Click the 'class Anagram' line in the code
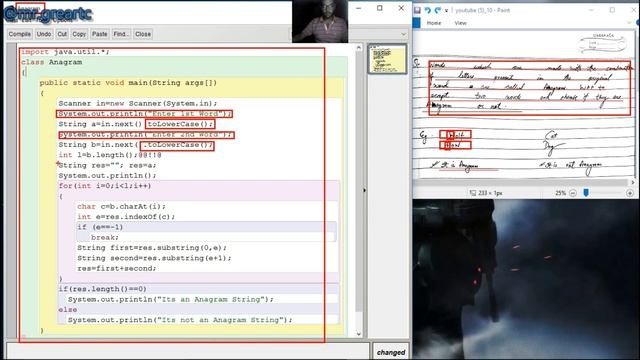Viewport: 640px width, 360px height. [51, 62]
